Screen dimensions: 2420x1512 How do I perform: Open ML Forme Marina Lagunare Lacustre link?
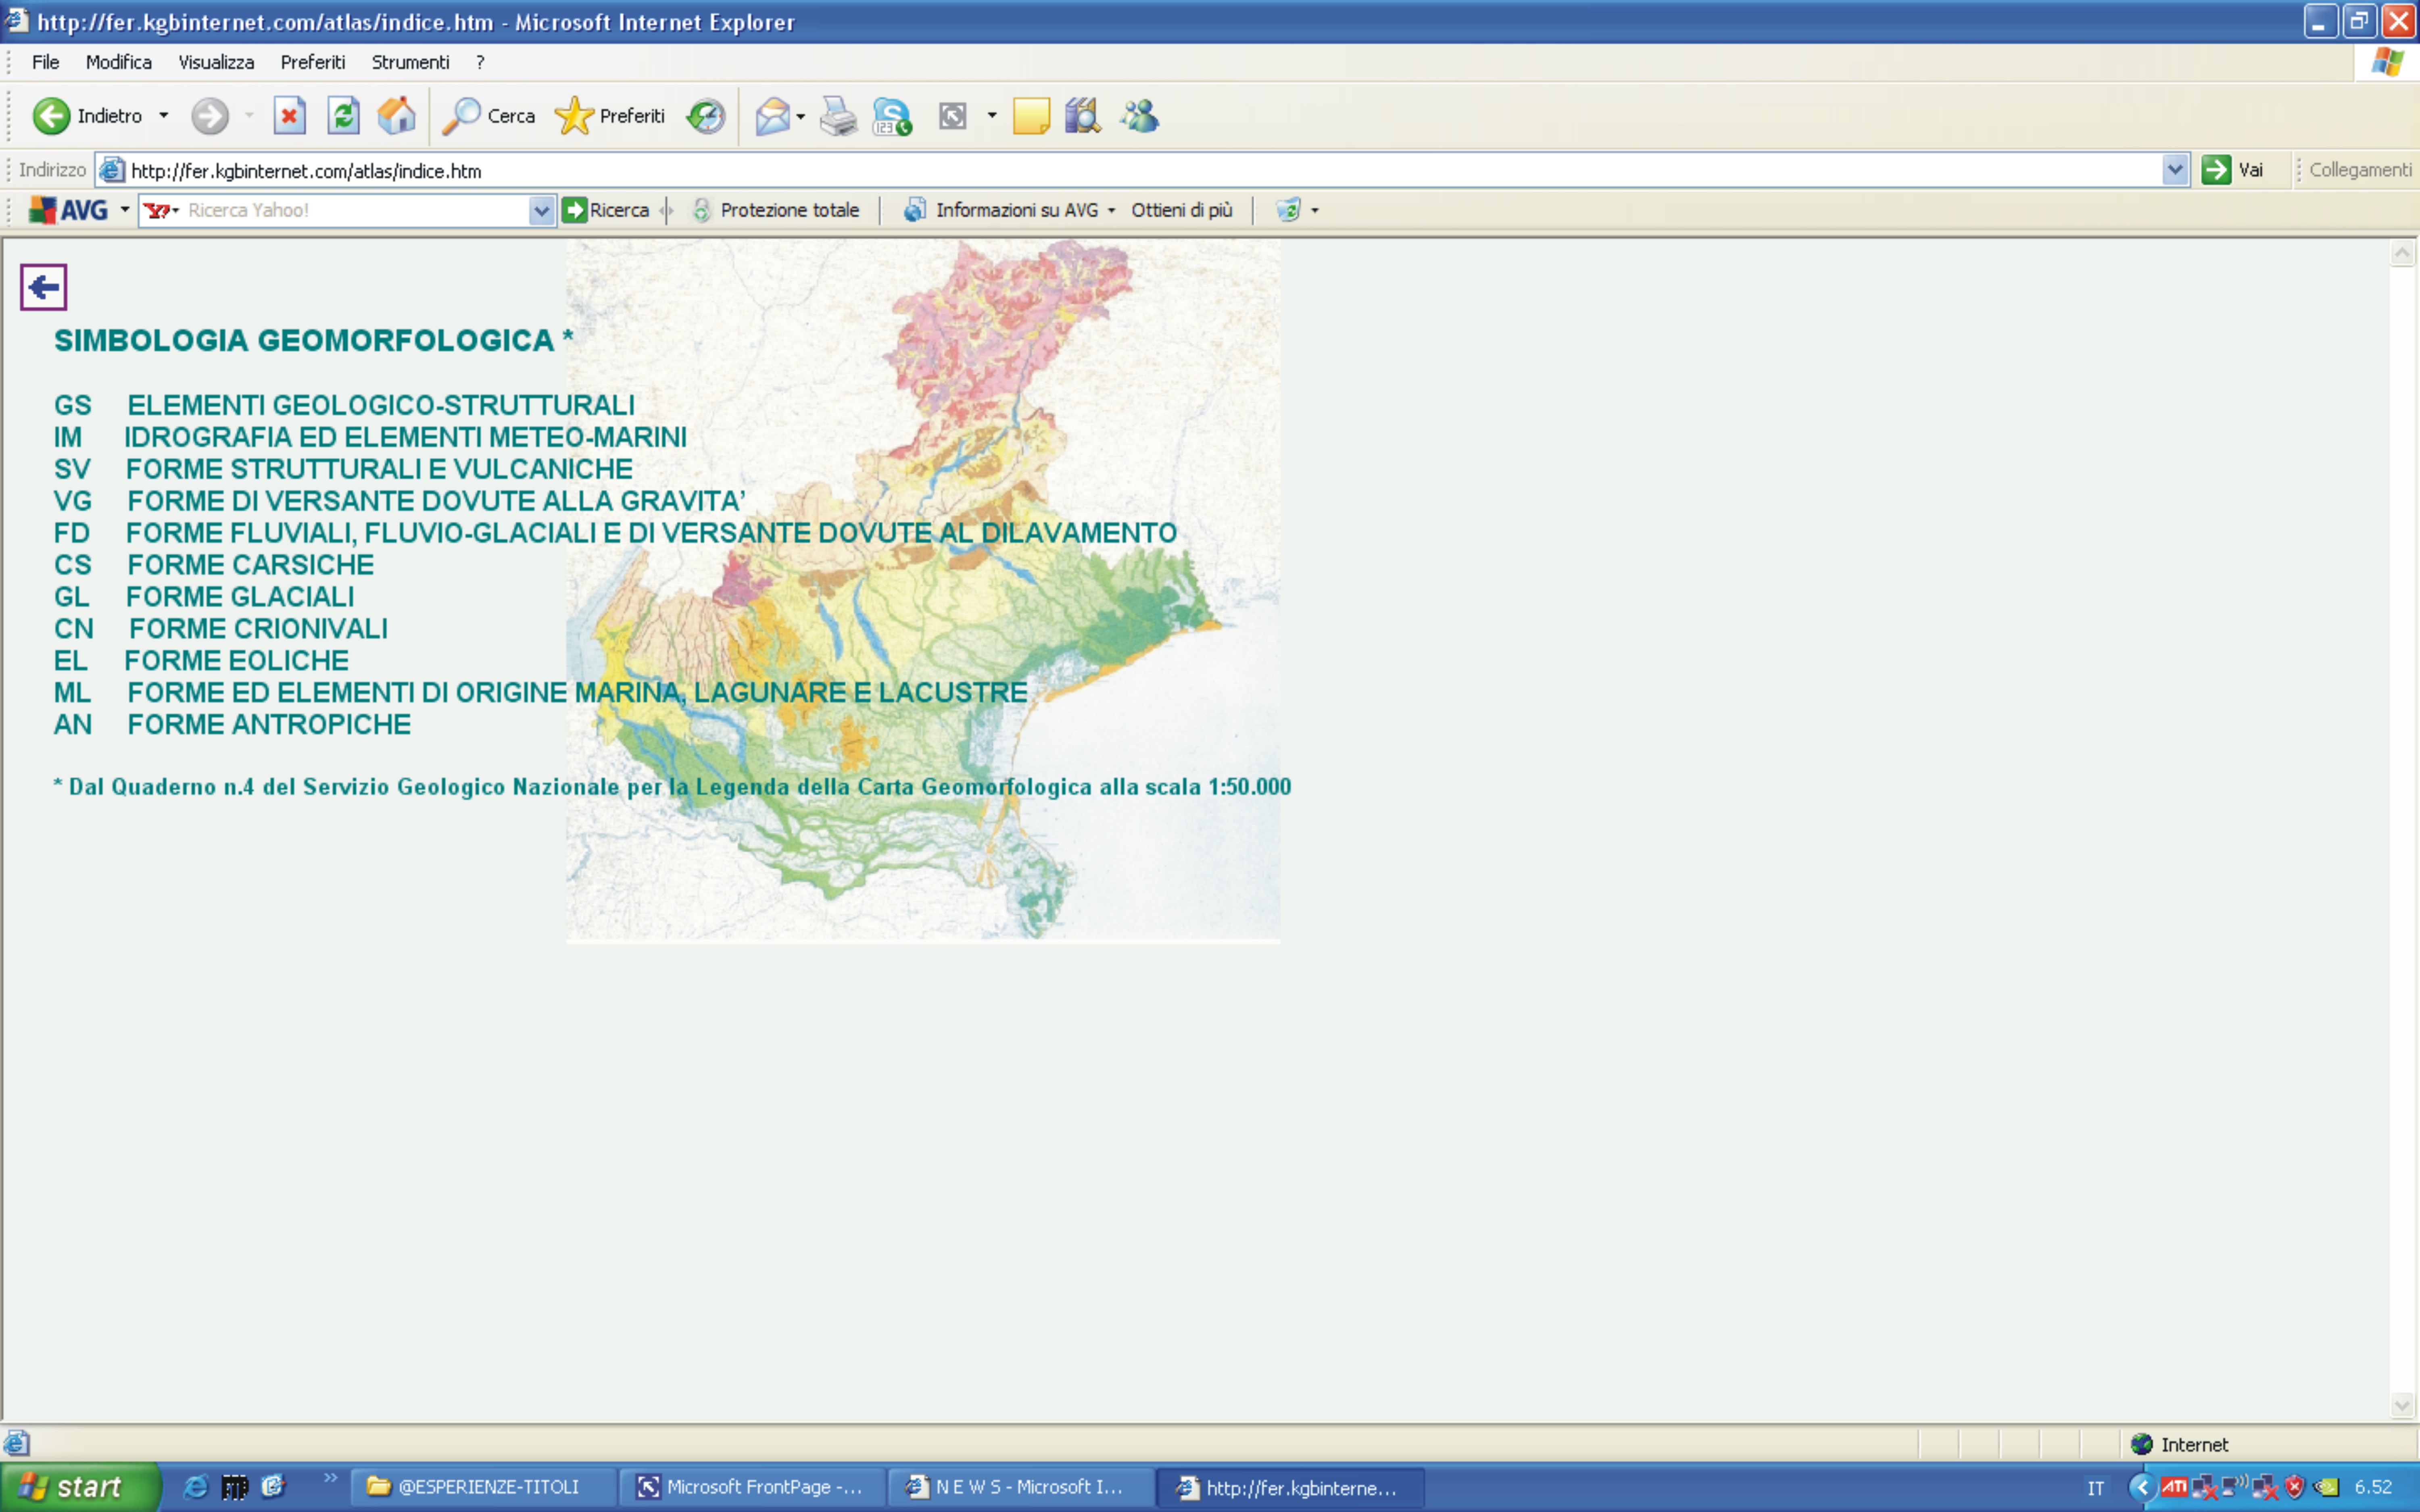pos(541,693)
